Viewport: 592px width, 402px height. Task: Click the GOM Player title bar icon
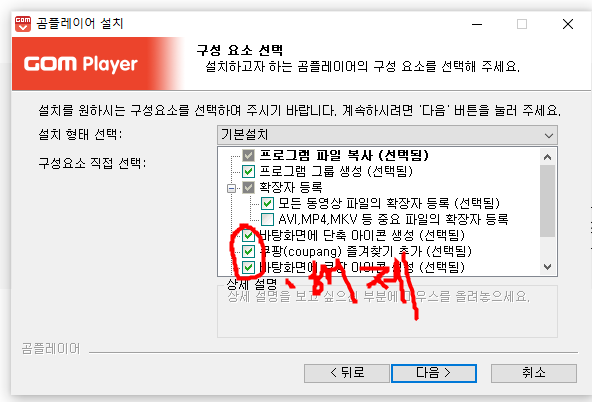pyautogui.click(x=23, y=24)
